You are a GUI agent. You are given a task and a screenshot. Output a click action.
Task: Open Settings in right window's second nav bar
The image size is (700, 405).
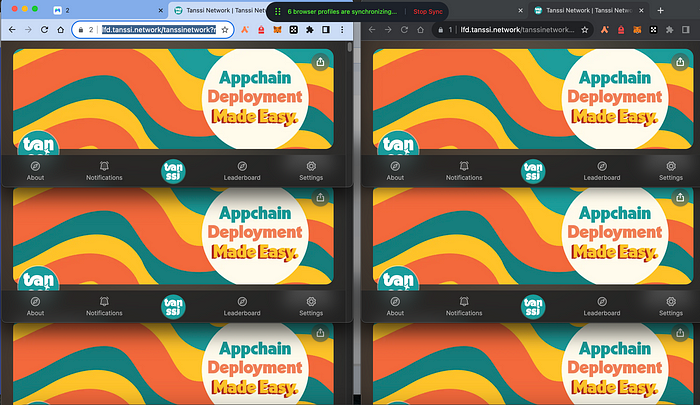(671, 307)
